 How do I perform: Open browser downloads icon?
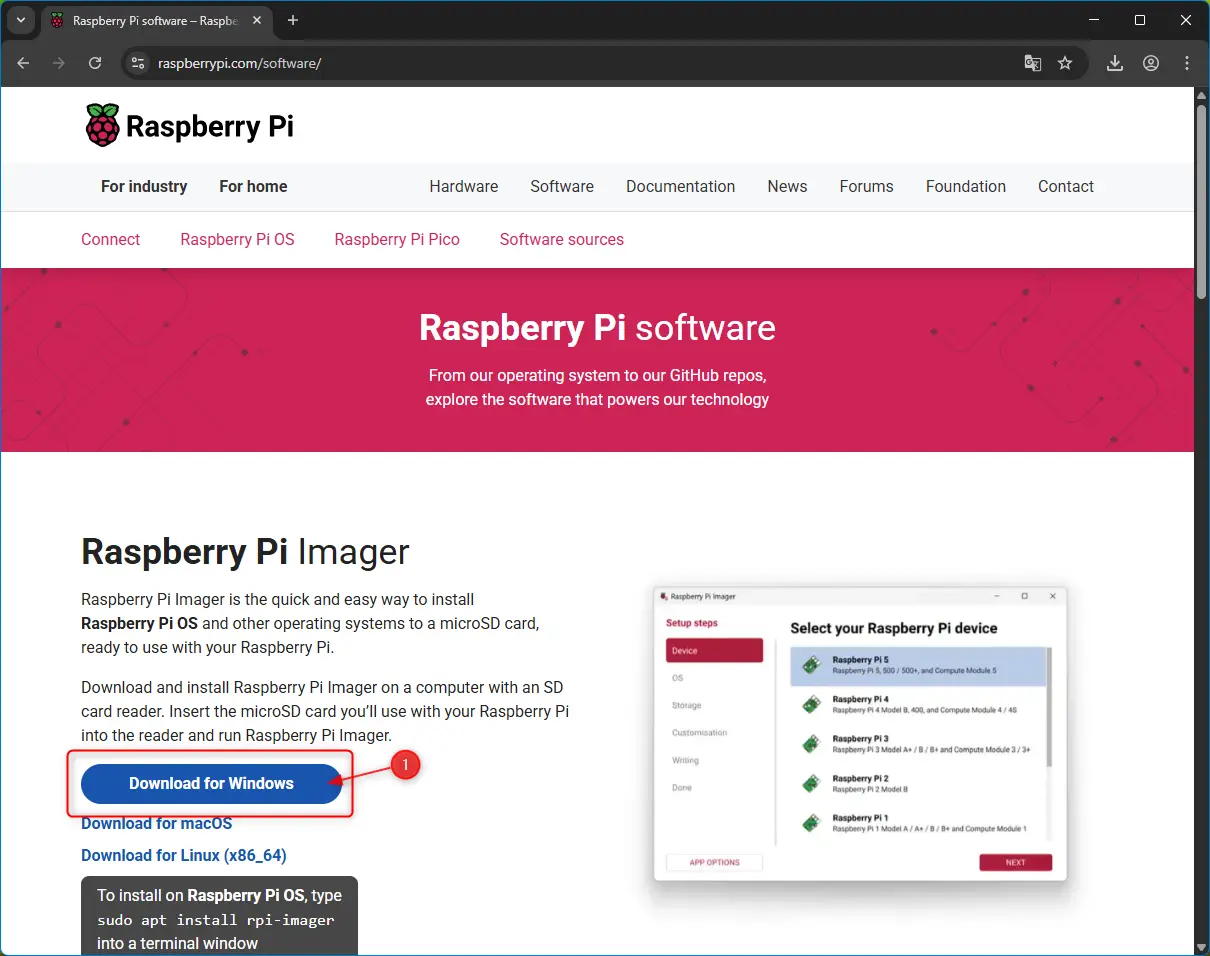click(x=1115, y=63)
